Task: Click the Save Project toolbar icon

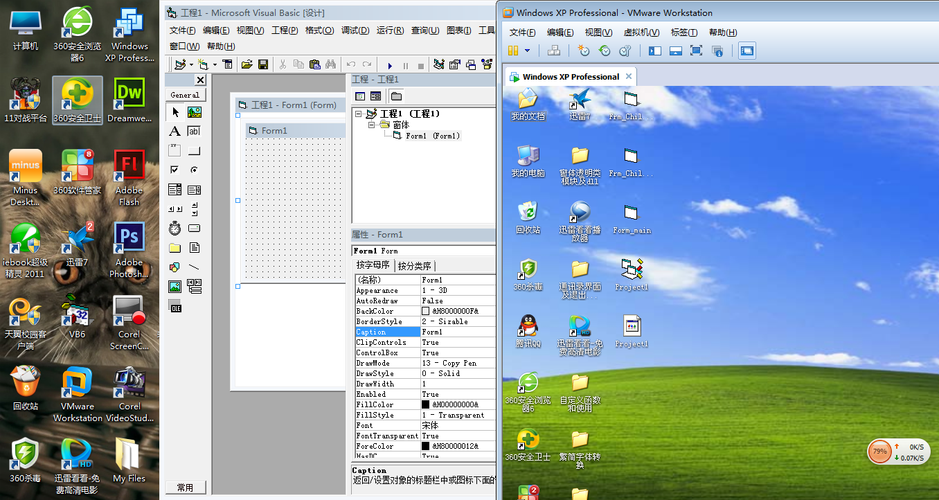Action: pyautogui.click(x=263, y=65)
